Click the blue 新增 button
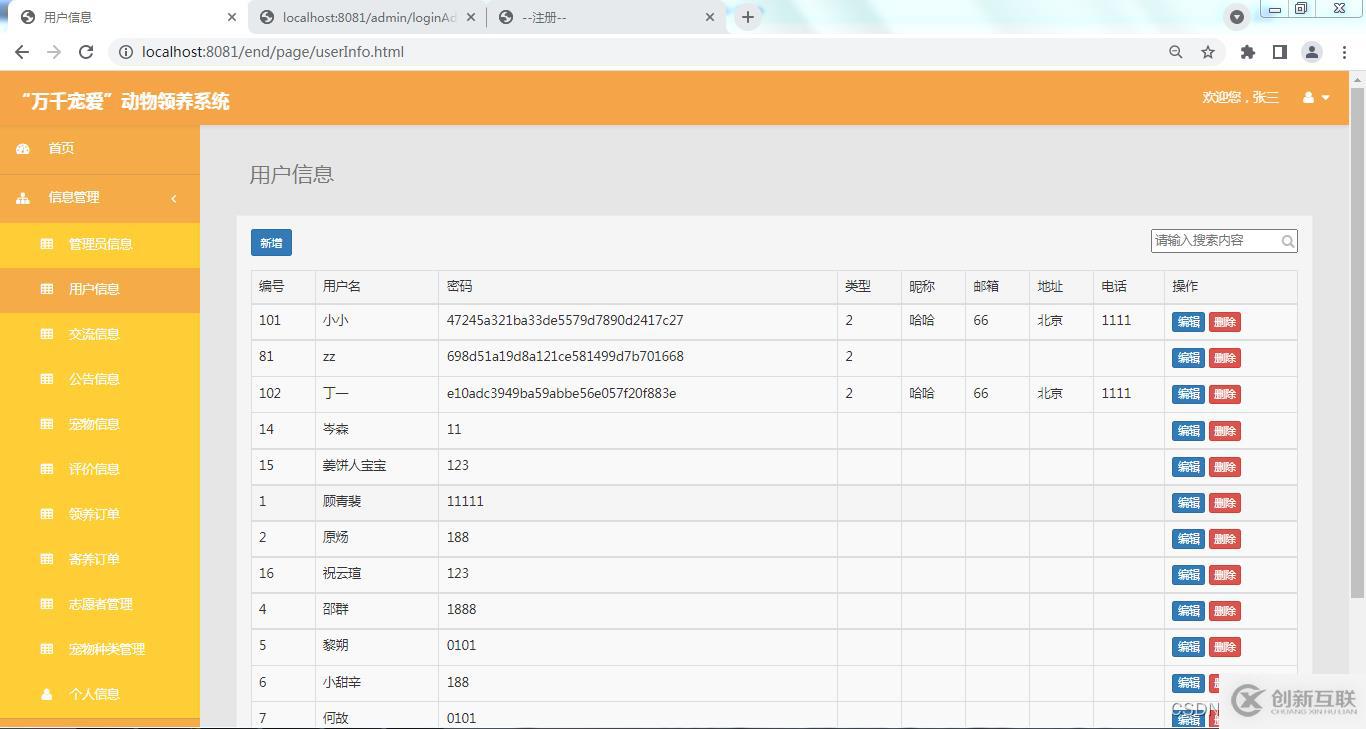The width and height of the screenshot is (1366, 729). tap(271, 243)
